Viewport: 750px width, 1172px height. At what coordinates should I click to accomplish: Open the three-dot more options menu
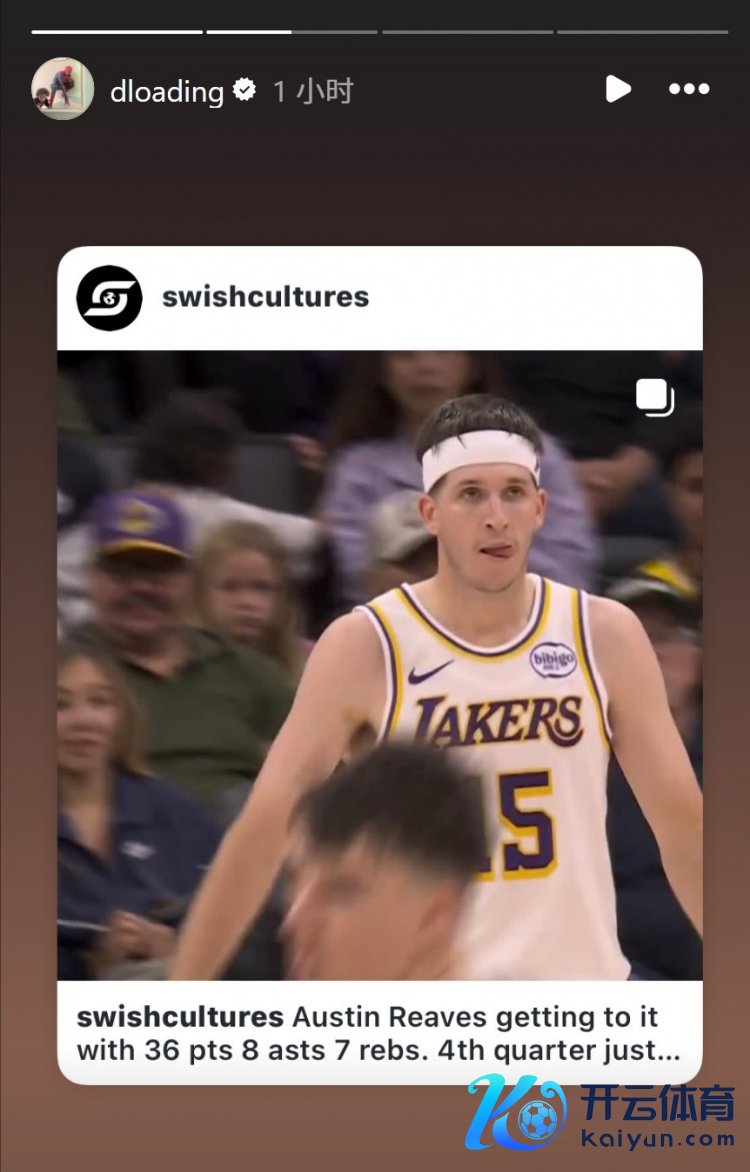pos(689,89)
